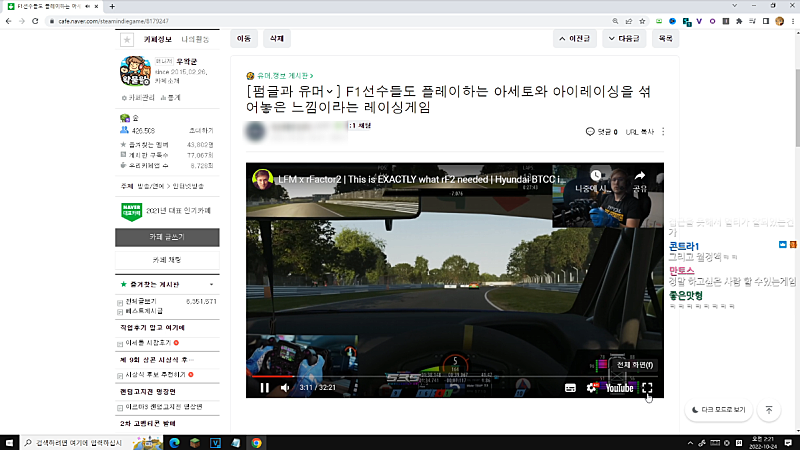
Task: Mute the video with the speaker icon
Action: tap(285, 388)
